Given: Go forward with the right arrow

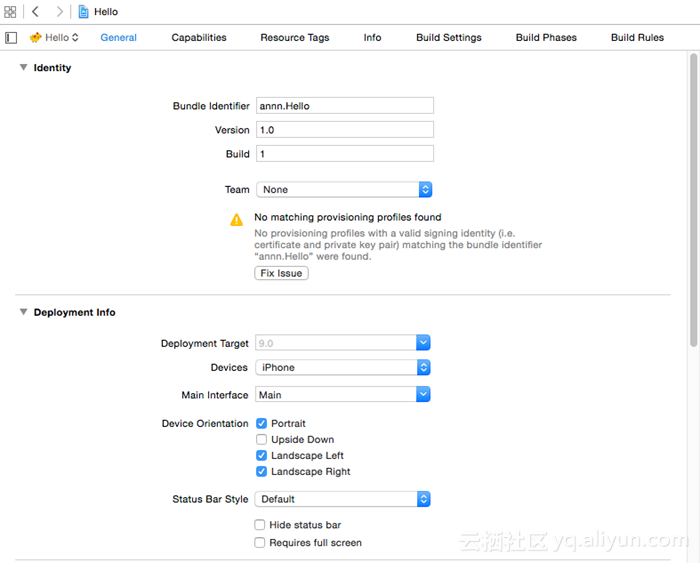Looking at the screenshot, I should tap(59, 12).
